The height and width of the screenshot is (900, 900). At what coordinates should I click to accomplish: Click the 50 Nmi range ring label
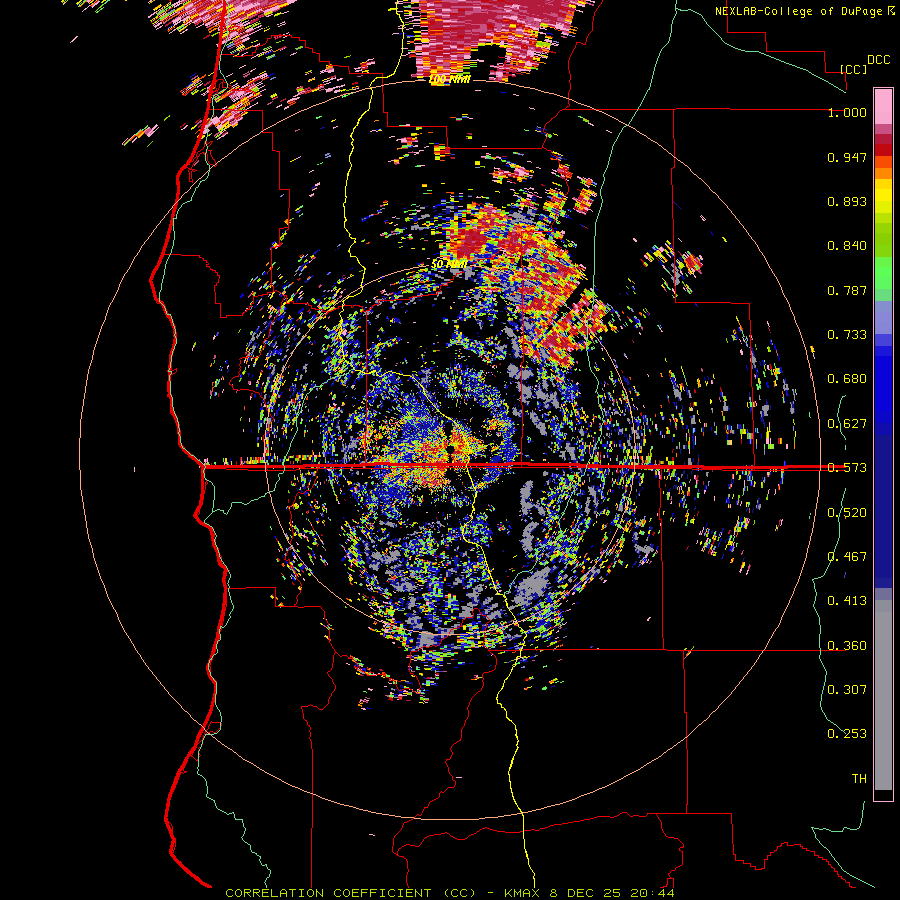(x=449, y=264)
